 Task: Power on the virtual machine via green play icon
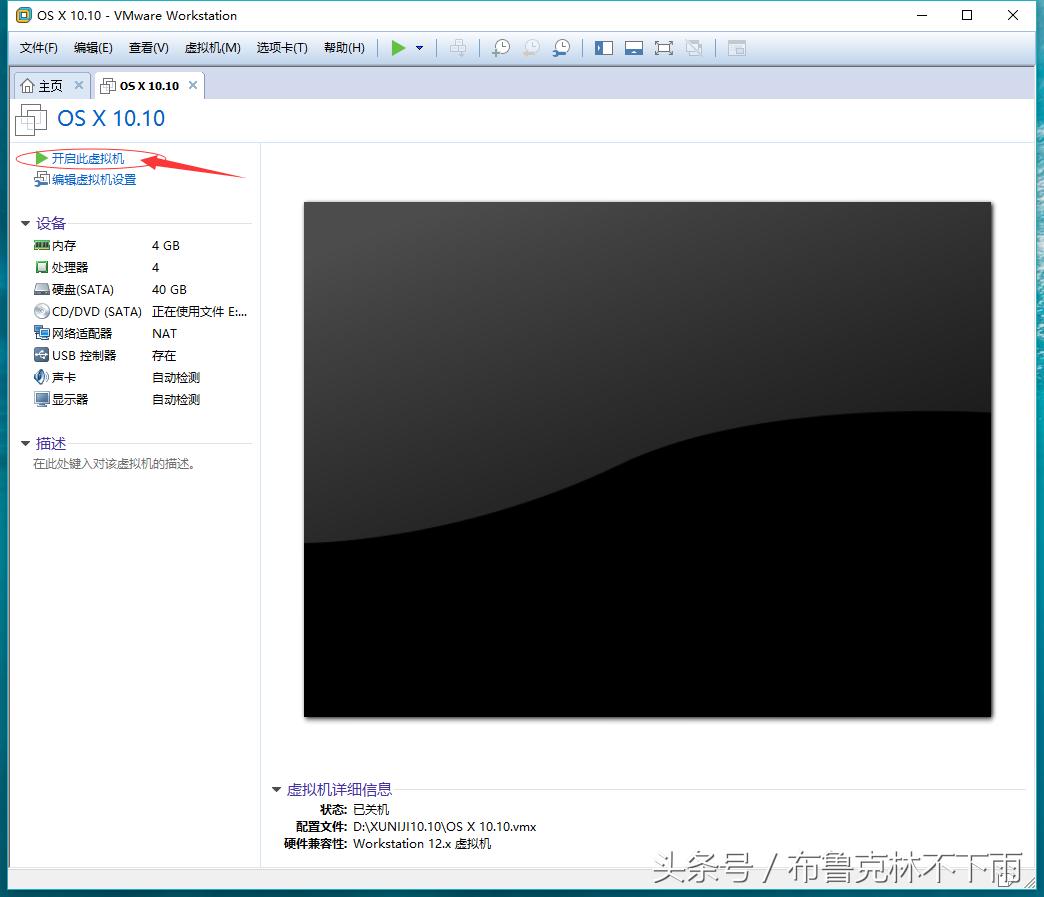click(x=398, y=47)
